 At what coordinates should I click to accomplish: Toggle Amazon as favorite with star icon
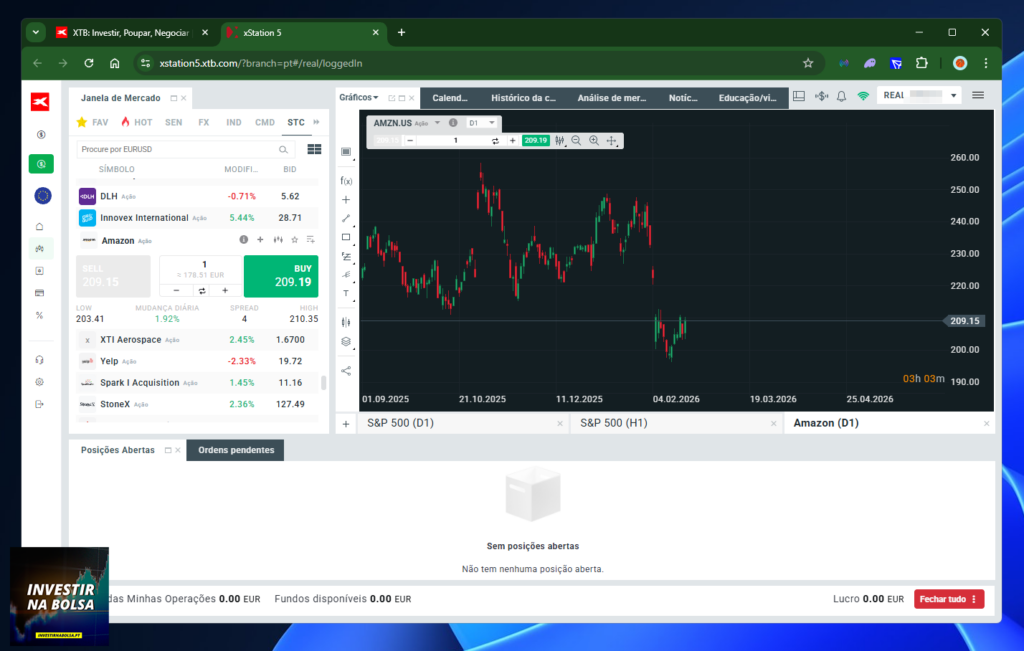tap(295, 240)
